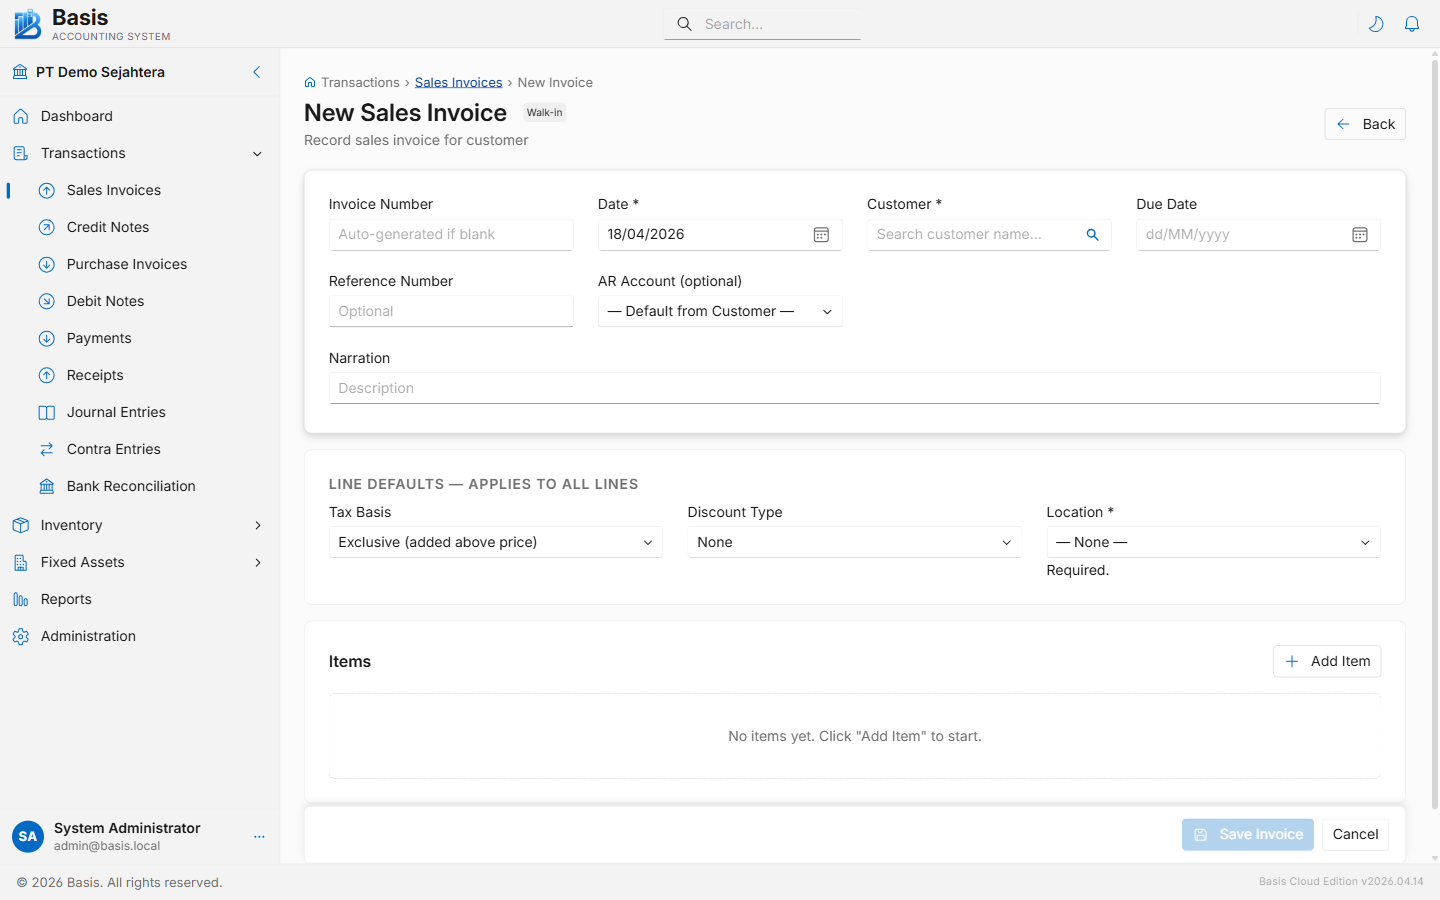Select the Sales Invoices icon in sidebar

click(47, 190)
